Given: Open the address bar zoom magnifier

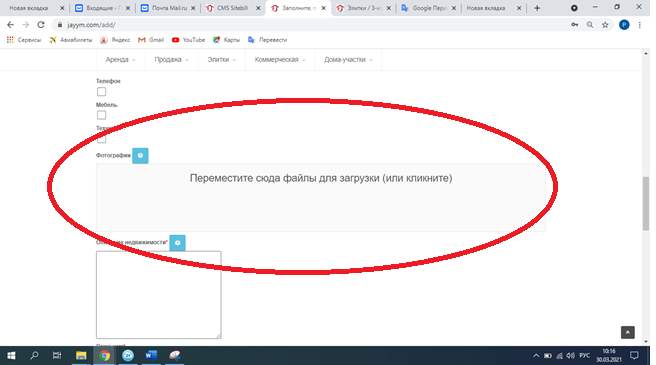Looking at the screenshot, I should pyautogui.click(x=590, y=25).
